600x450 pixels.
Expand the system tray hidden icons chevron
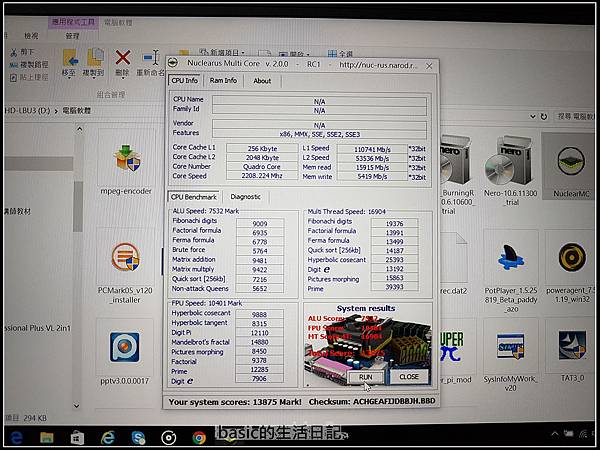(x=555, y=434)
